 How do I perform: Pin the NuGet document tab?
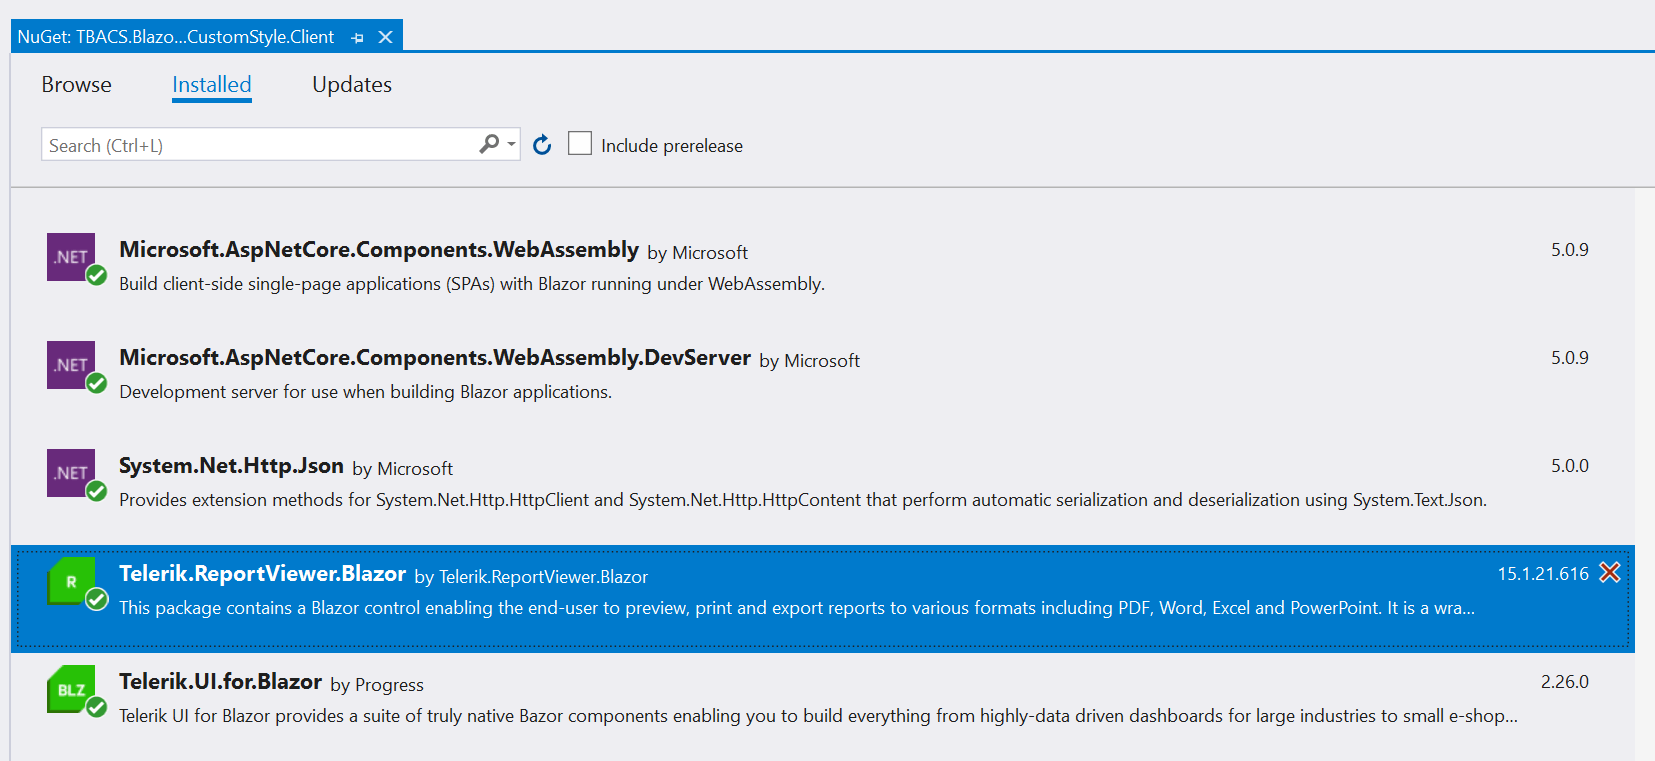tap(358, 38)
